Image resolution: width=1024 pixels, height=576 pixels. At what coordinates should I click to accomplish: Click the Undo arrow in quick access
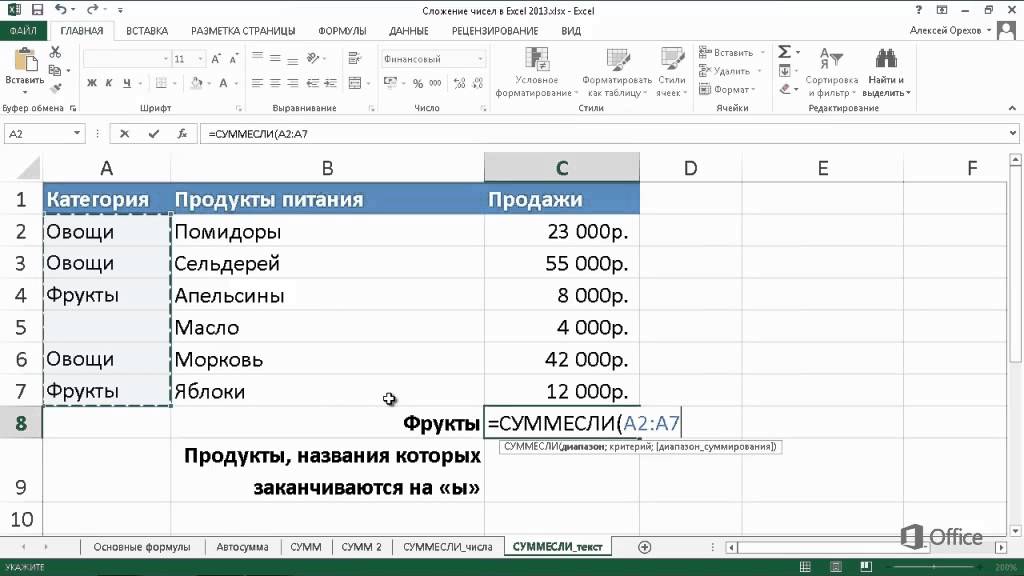pos(61,10)
